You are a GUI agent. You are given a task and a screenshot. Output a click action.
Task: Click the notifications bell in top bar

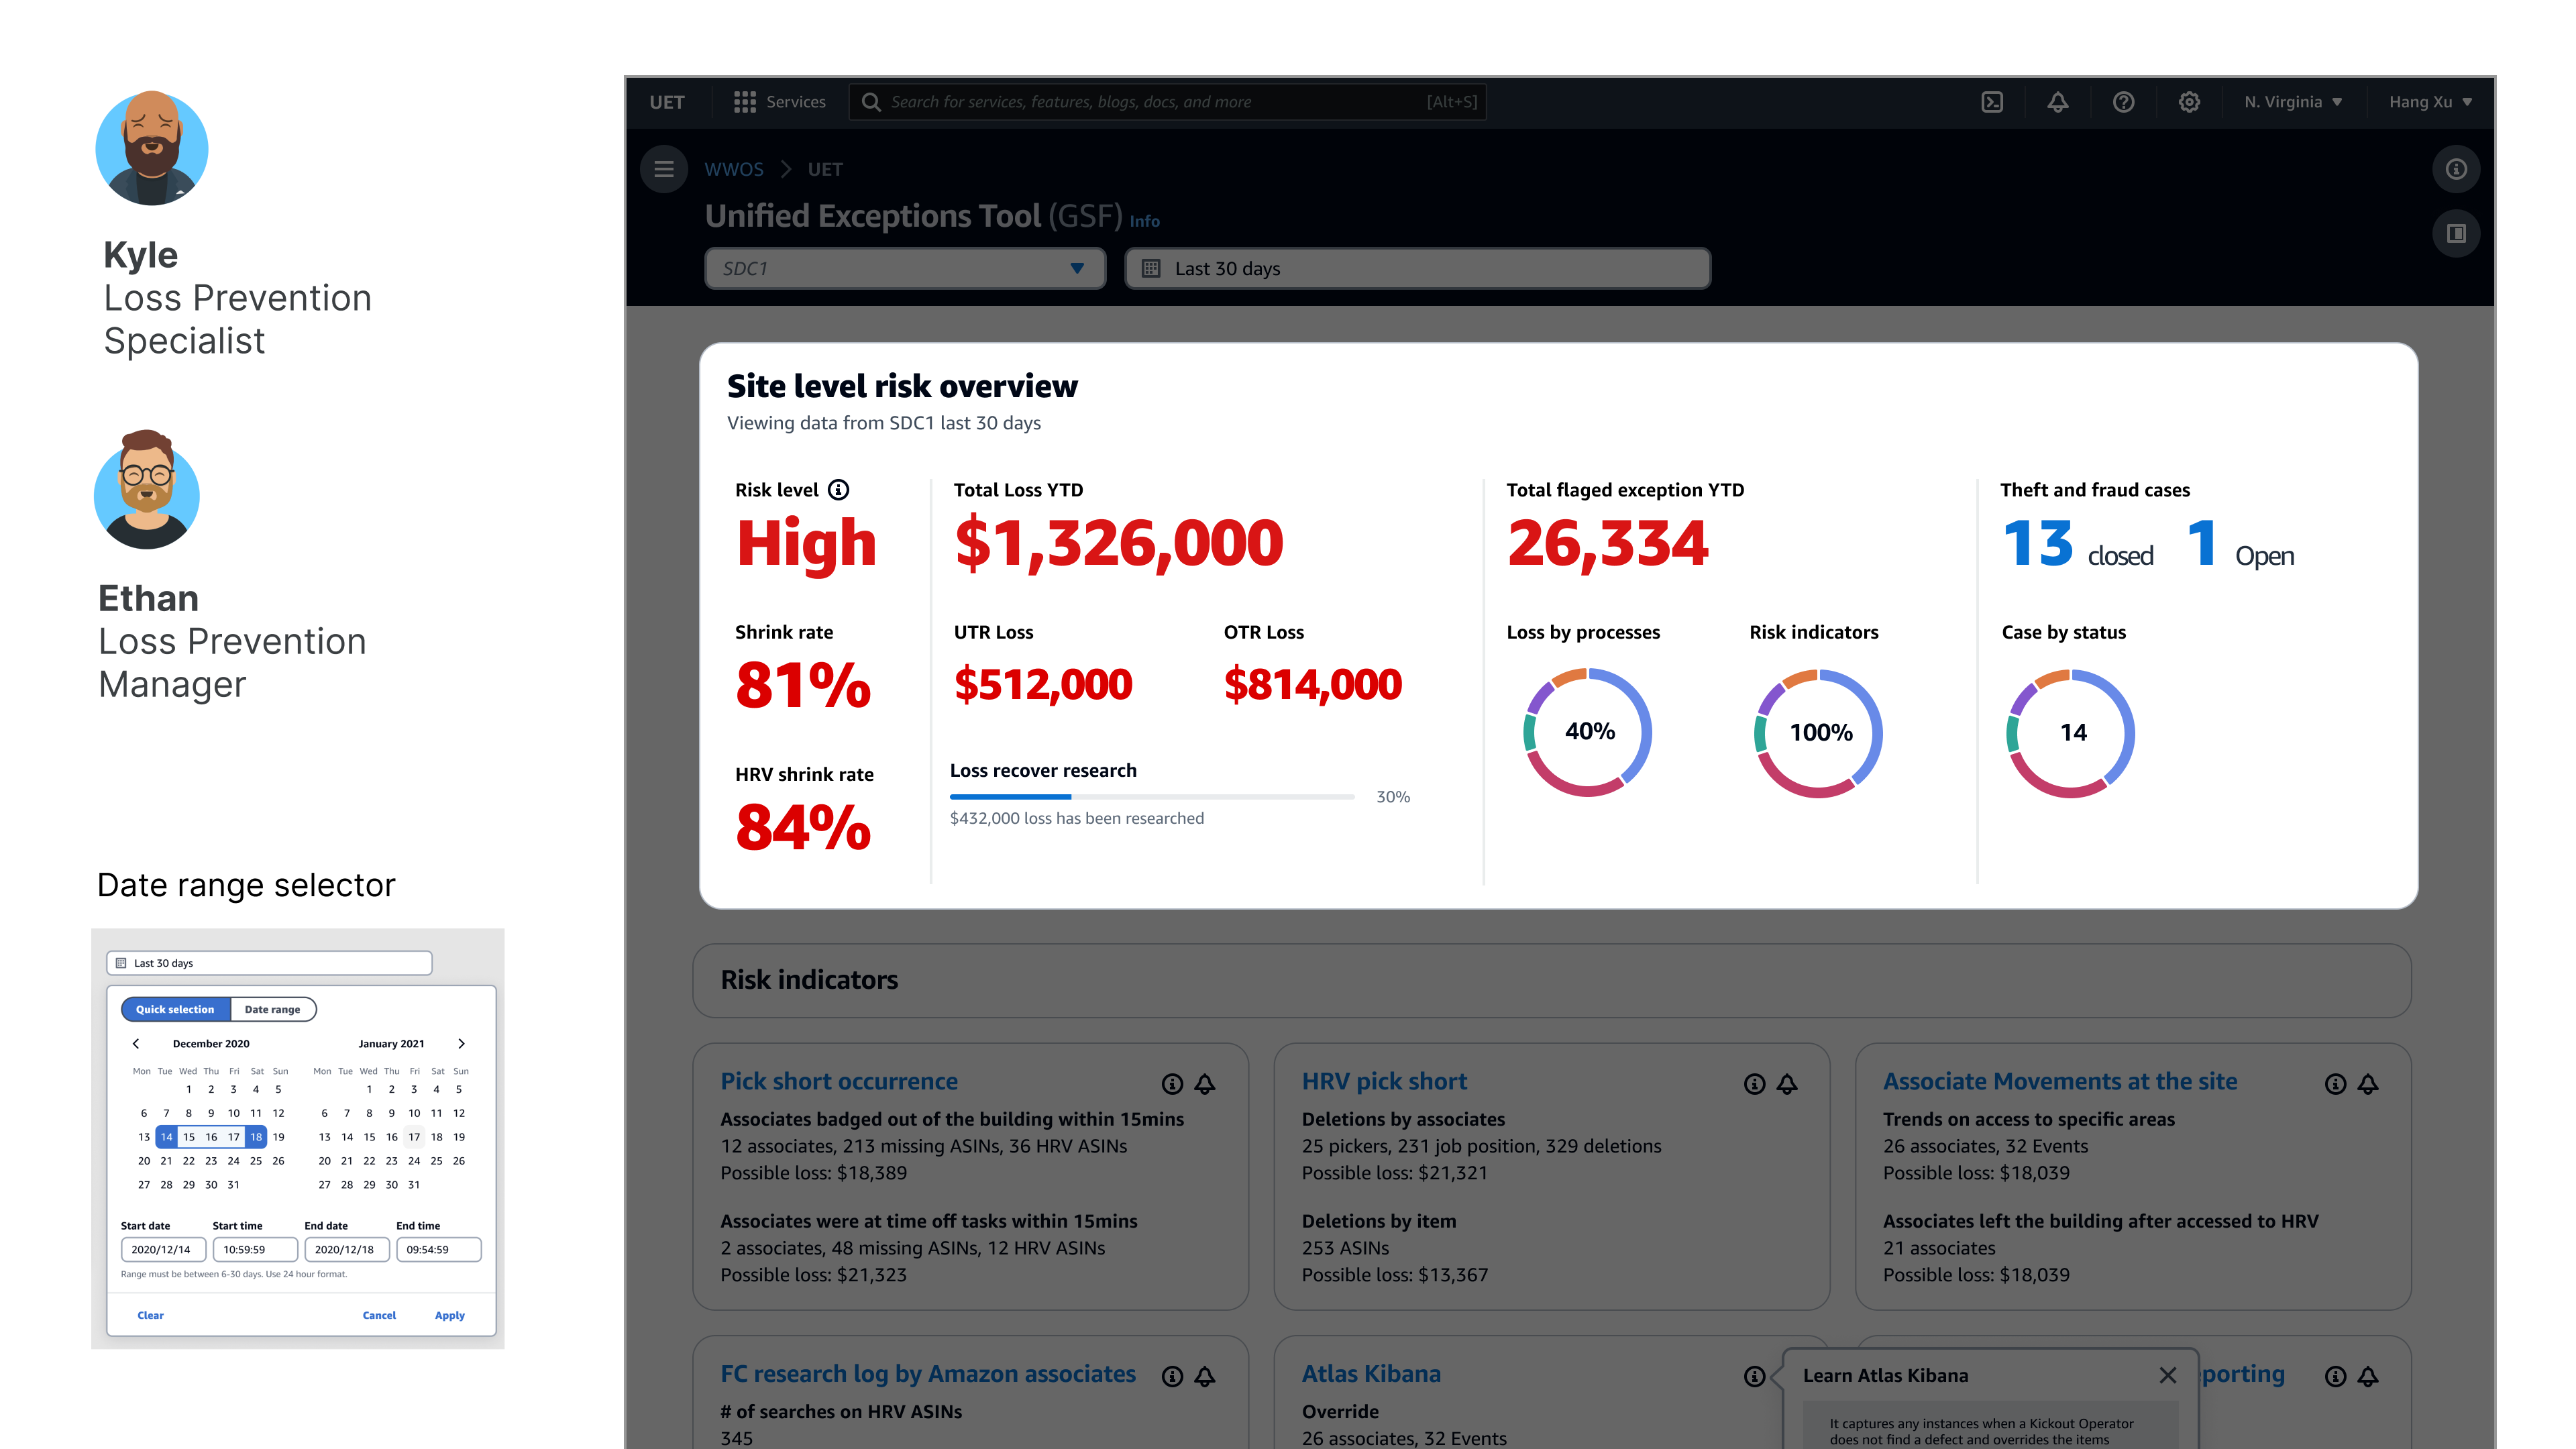pyautogui.click(x=2057, y=102)
